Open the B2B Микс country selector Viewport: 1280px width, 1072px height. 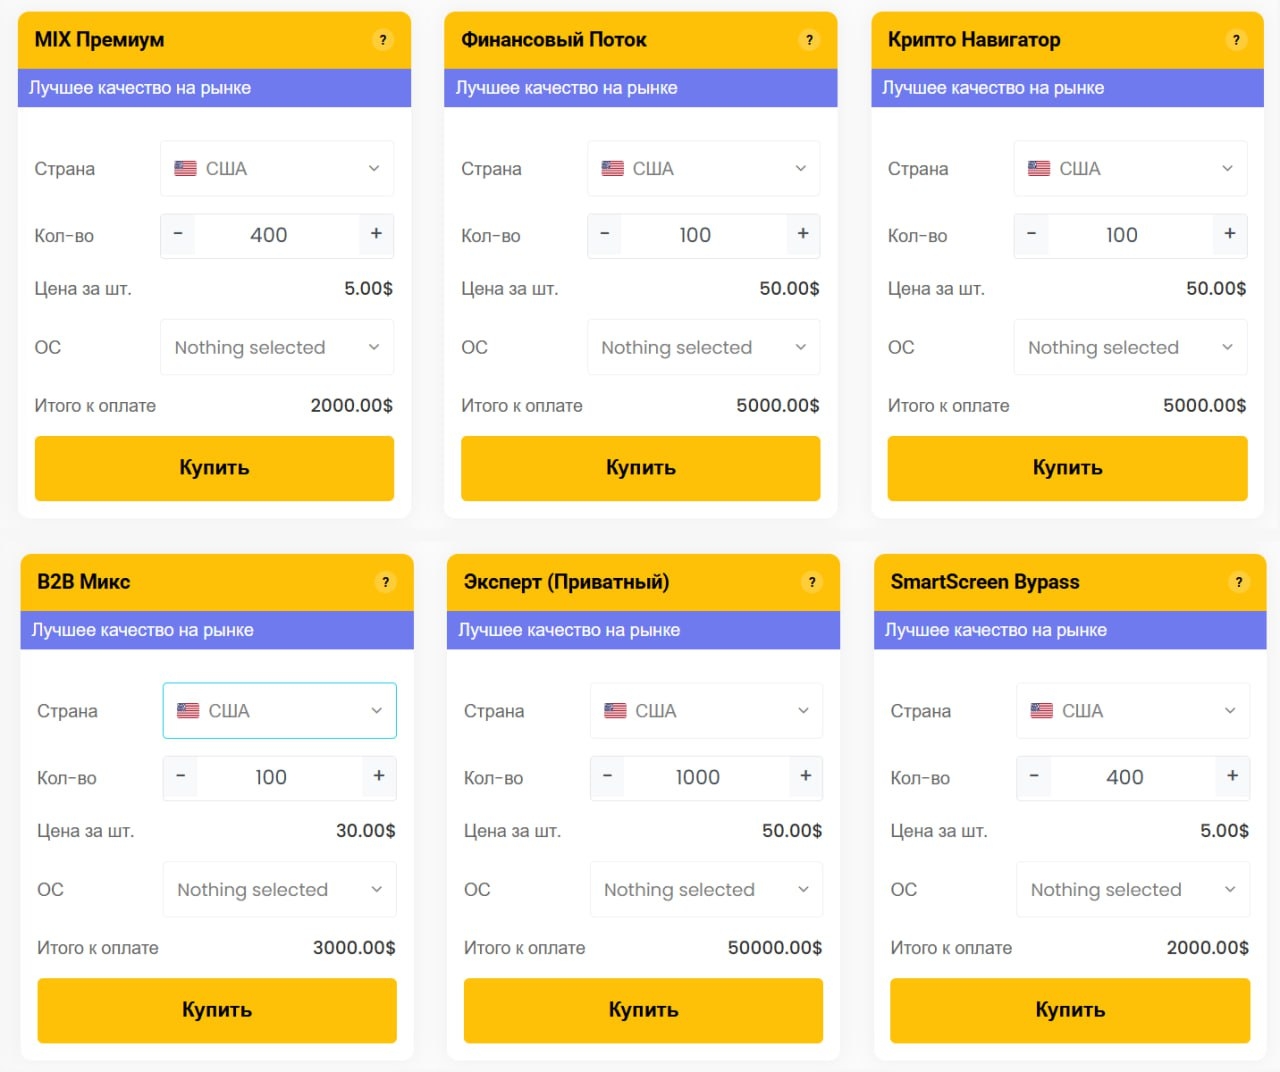tap(279, 711)
